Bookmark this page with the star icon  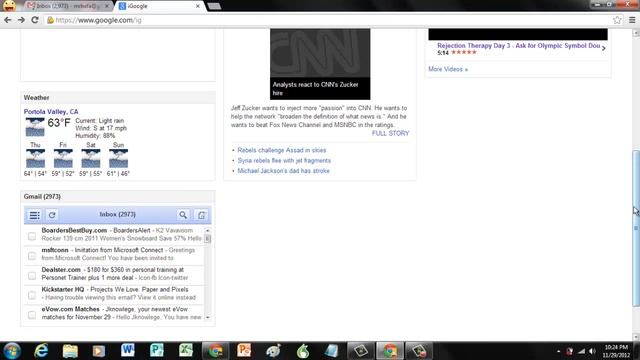(x=617, y=20)
